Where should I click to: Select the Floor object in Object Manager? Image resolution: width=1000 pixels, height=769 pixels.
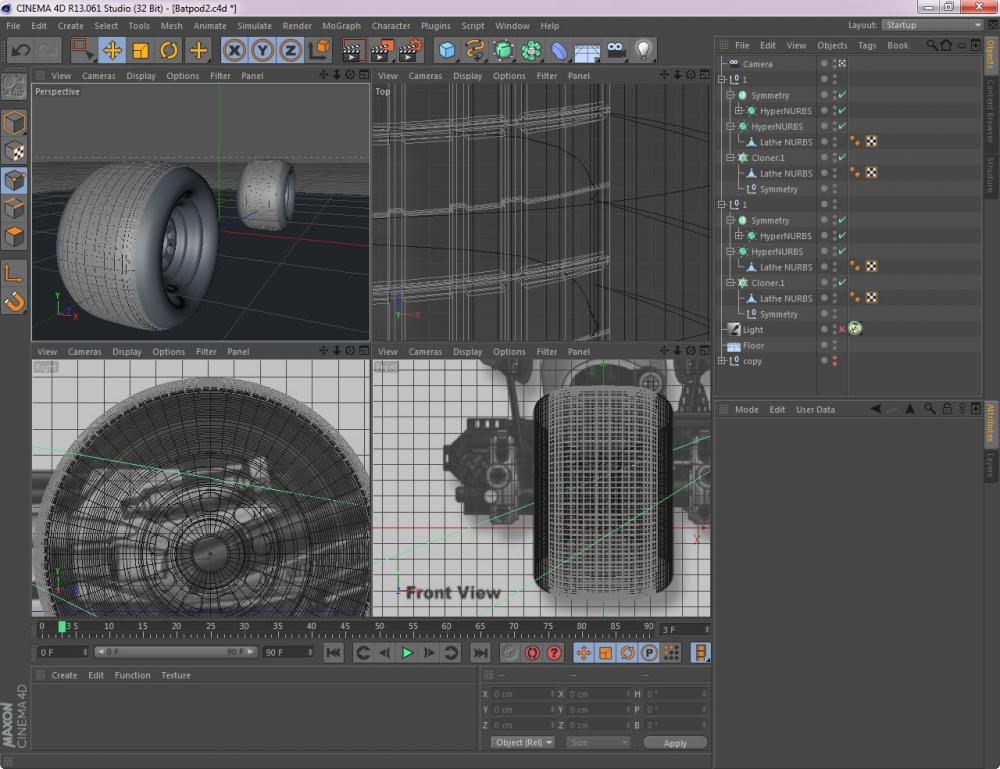pos(753,345)
